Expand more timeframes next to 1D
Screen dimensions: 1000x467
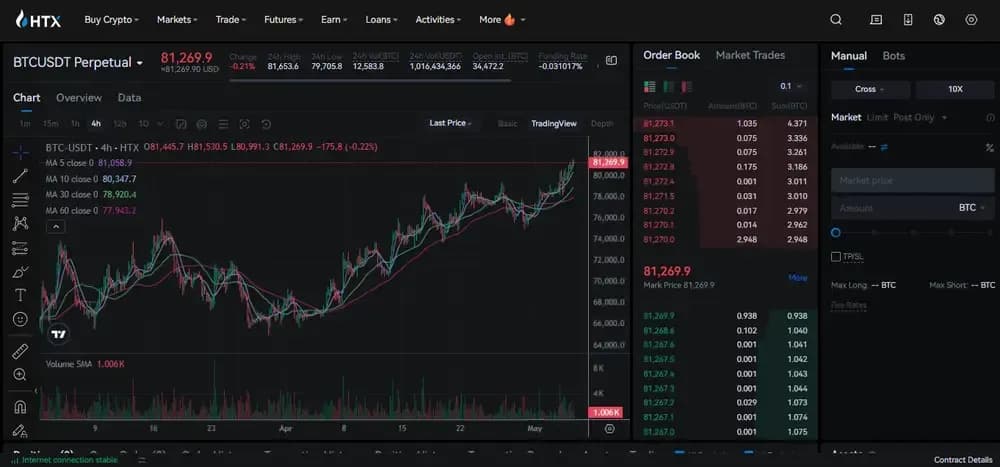tap(159, 124)
